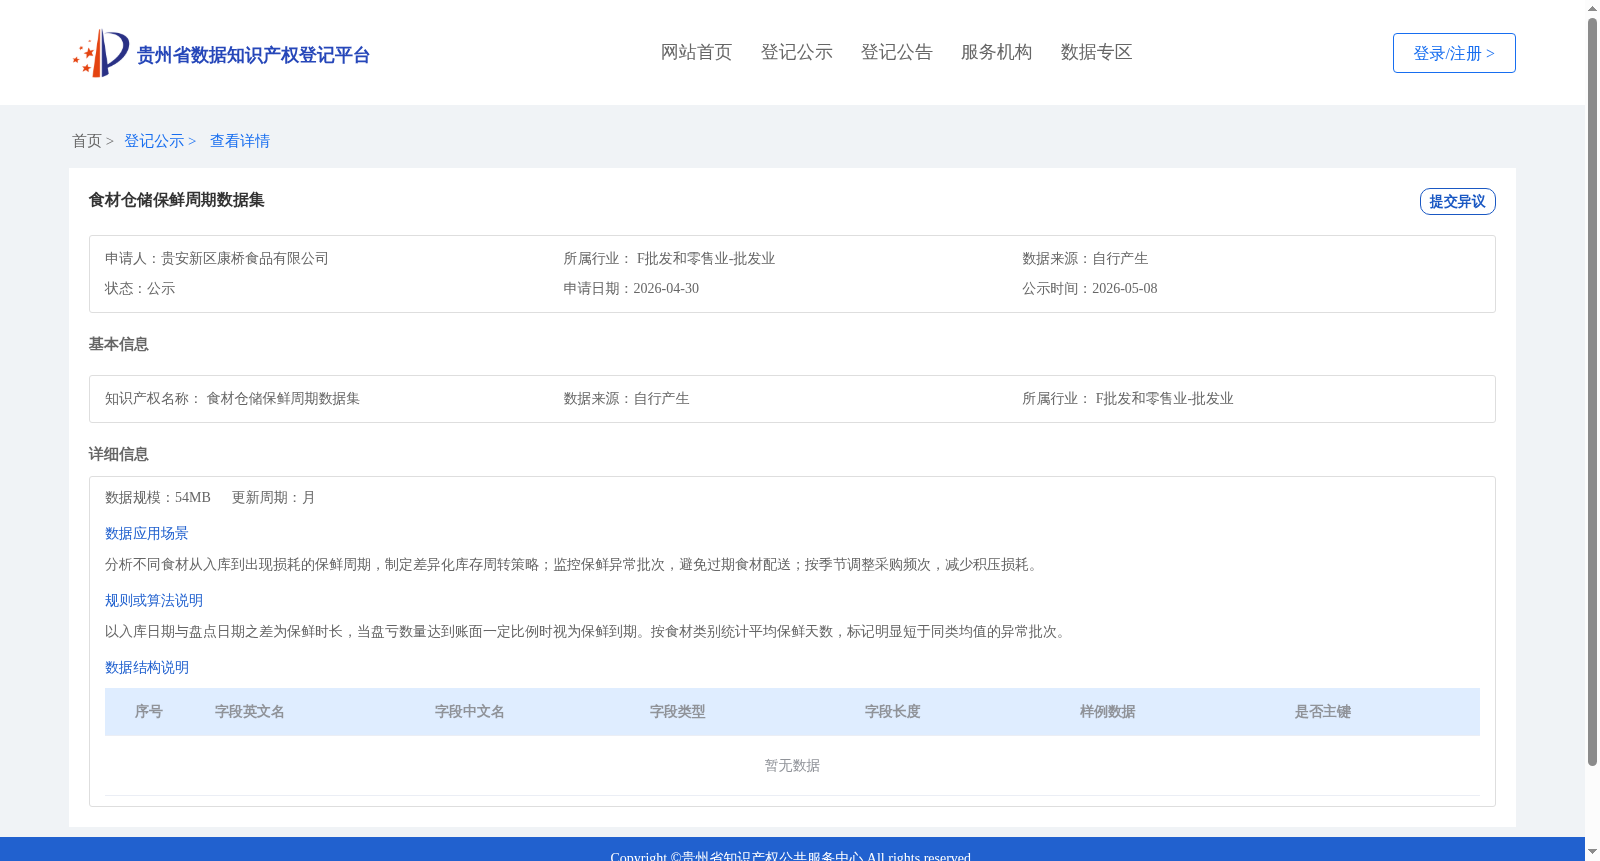Screen dimensions: 1600x861
Task: Open 登记公告 navigation item
Action: [x=896, y=52]
